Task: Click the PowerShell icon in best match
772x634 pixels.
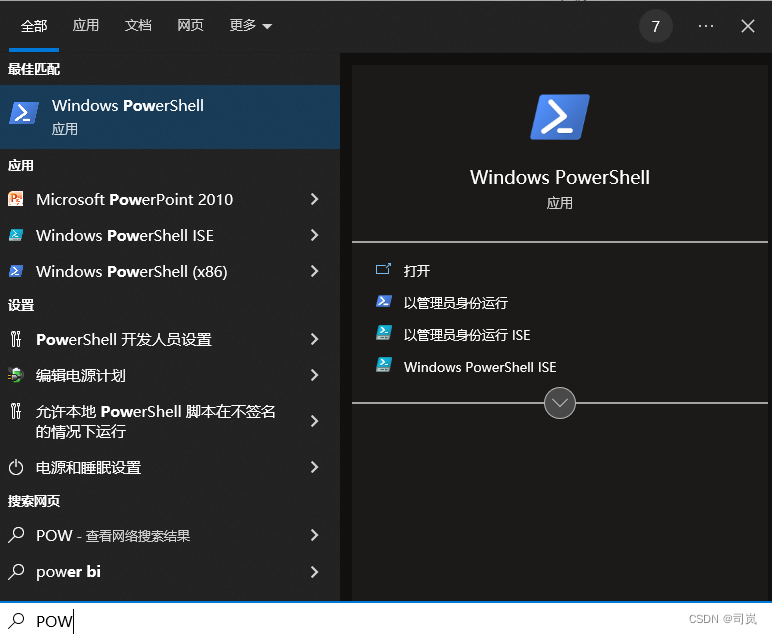Action: pyautogui.click(x=24, y=113)
